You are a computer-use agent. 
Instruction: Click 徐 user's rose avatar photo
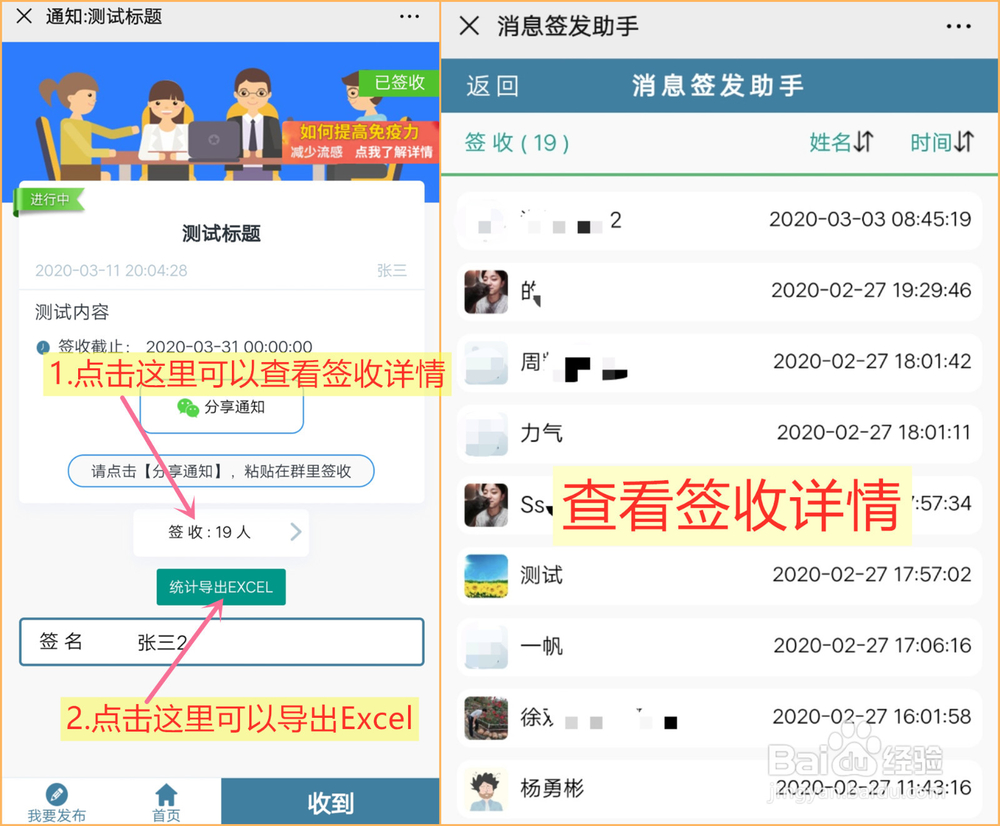(486, 718)
